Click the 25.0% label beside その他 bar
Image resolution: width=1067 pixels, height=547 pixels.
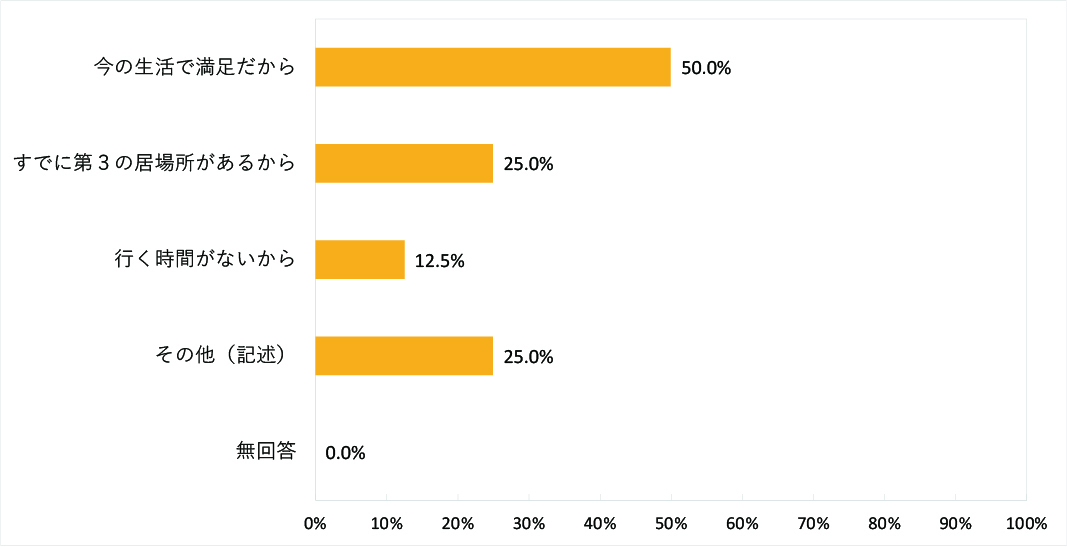[528, 357]
